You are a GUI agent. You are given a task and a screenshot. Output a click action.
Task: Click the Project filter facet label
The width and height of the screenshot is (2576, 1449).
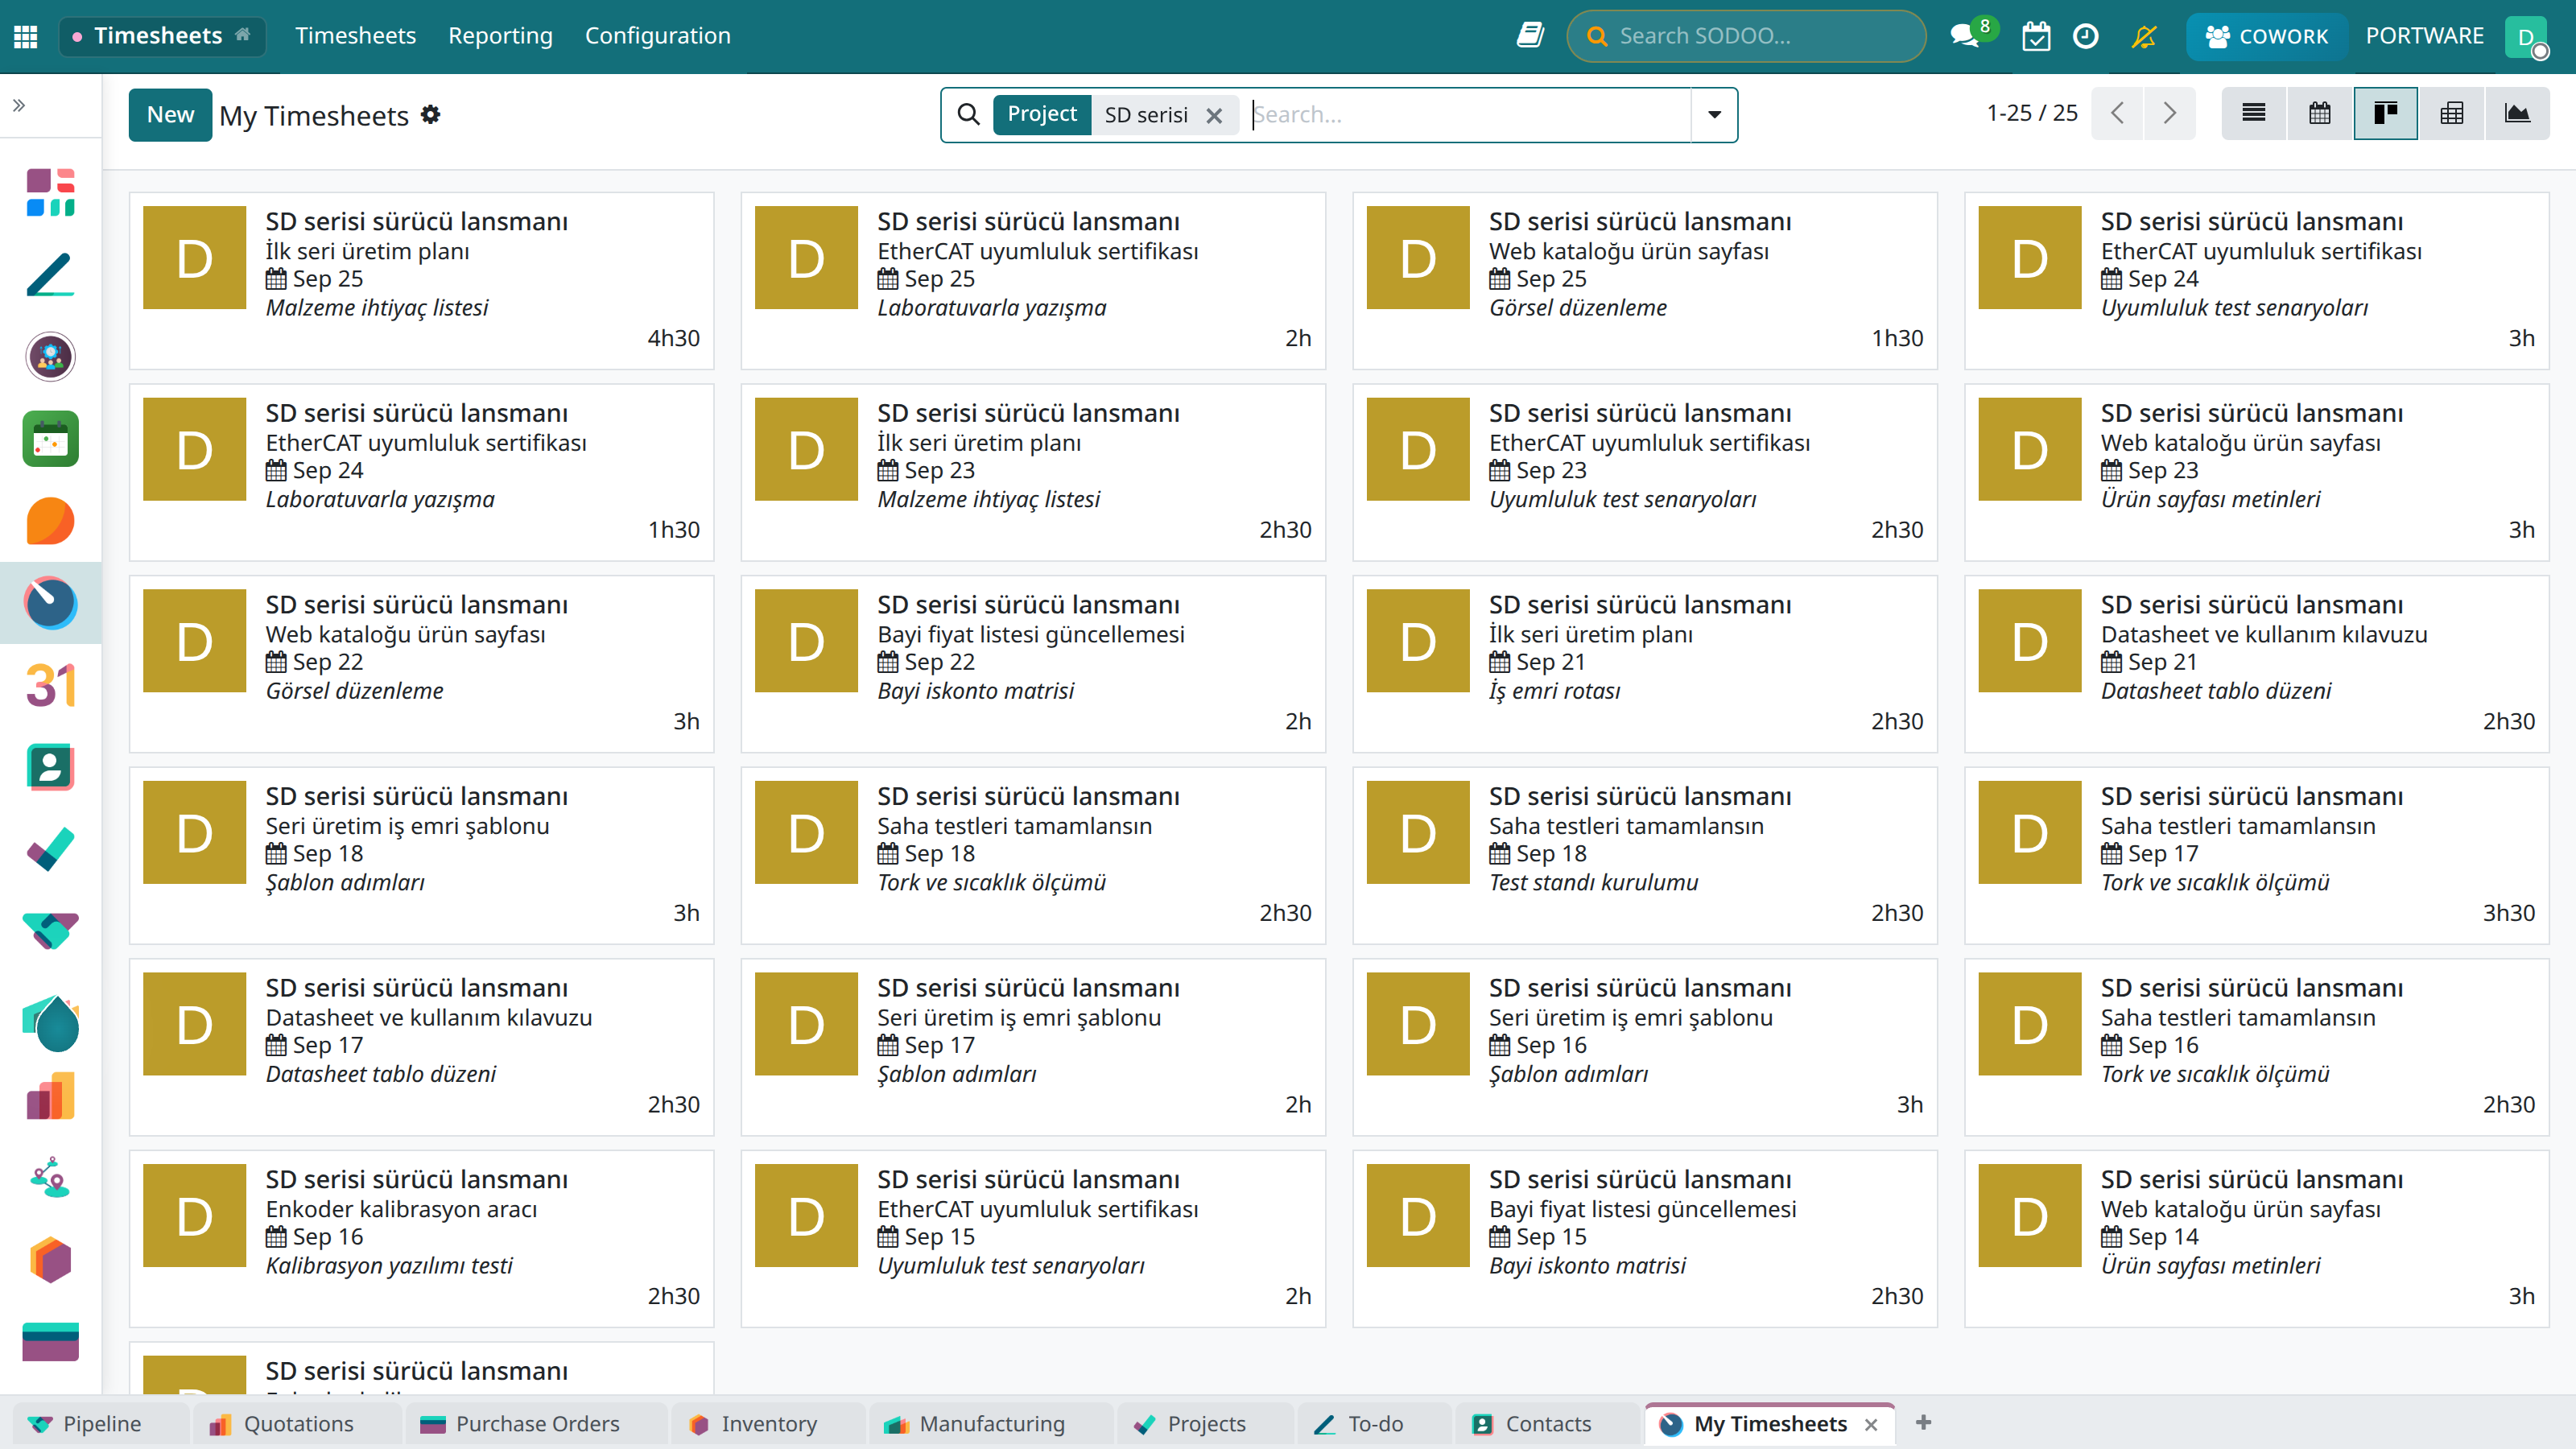coord(1042,114)
